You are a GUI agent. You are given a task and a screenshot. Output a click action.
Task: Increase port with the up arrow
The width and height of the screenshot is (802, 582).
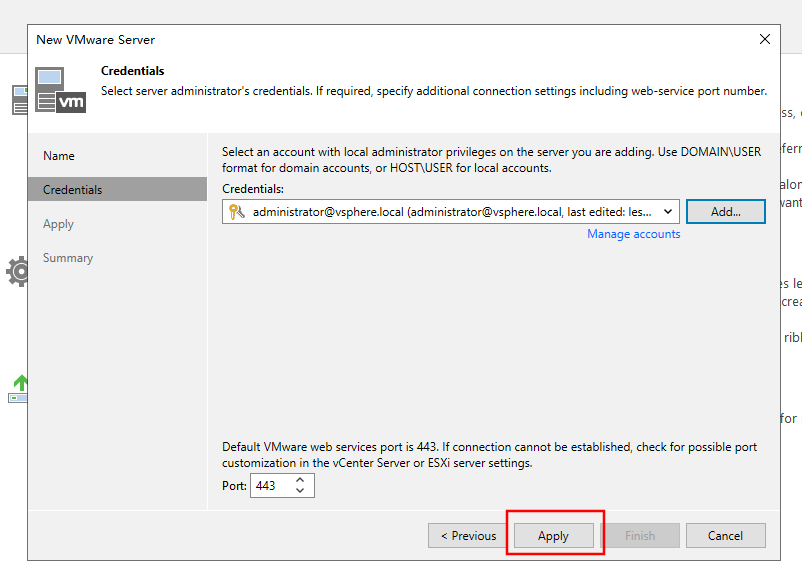[x=300, y=480]
